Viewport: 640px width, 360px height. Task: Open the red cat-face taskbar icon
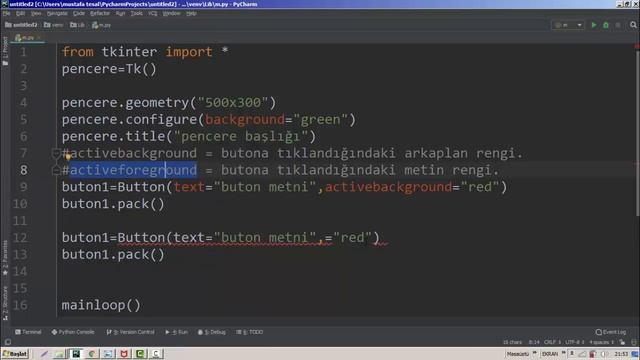[x=124, y=353]
